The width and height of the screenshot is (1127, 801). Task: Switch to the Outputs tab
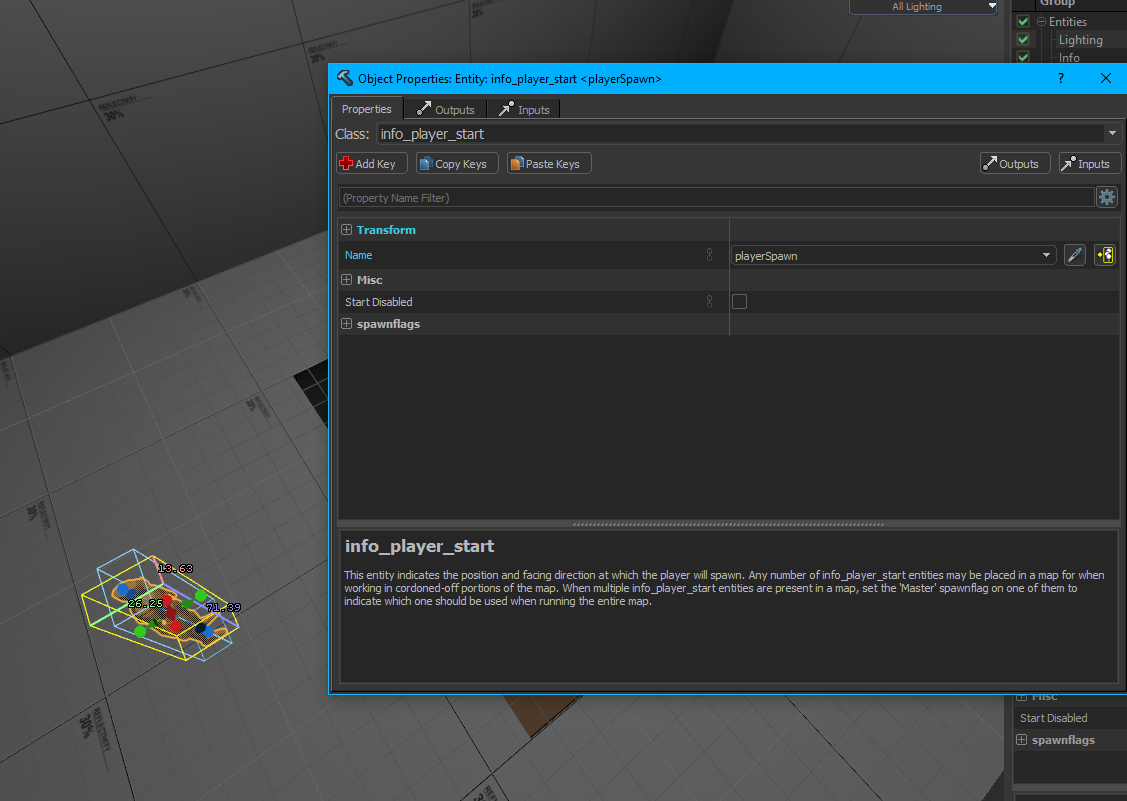tap(444, 109)
